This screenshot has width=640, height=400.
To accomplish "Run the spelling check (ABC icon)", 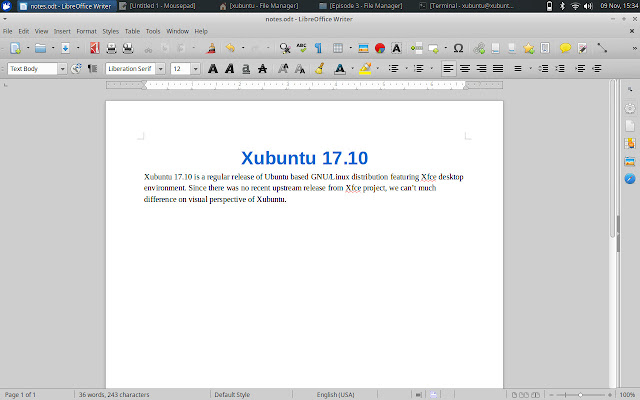I will pos(302,48).
